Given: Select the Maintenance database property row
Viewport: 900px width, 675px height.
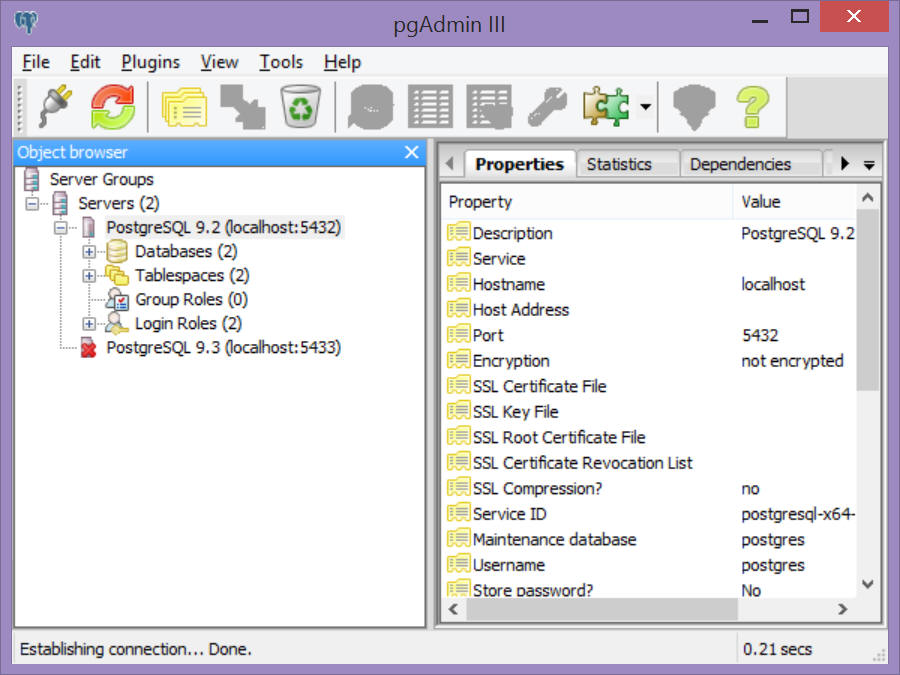Looking at the screenshot, I should click(x=650, y=539).
